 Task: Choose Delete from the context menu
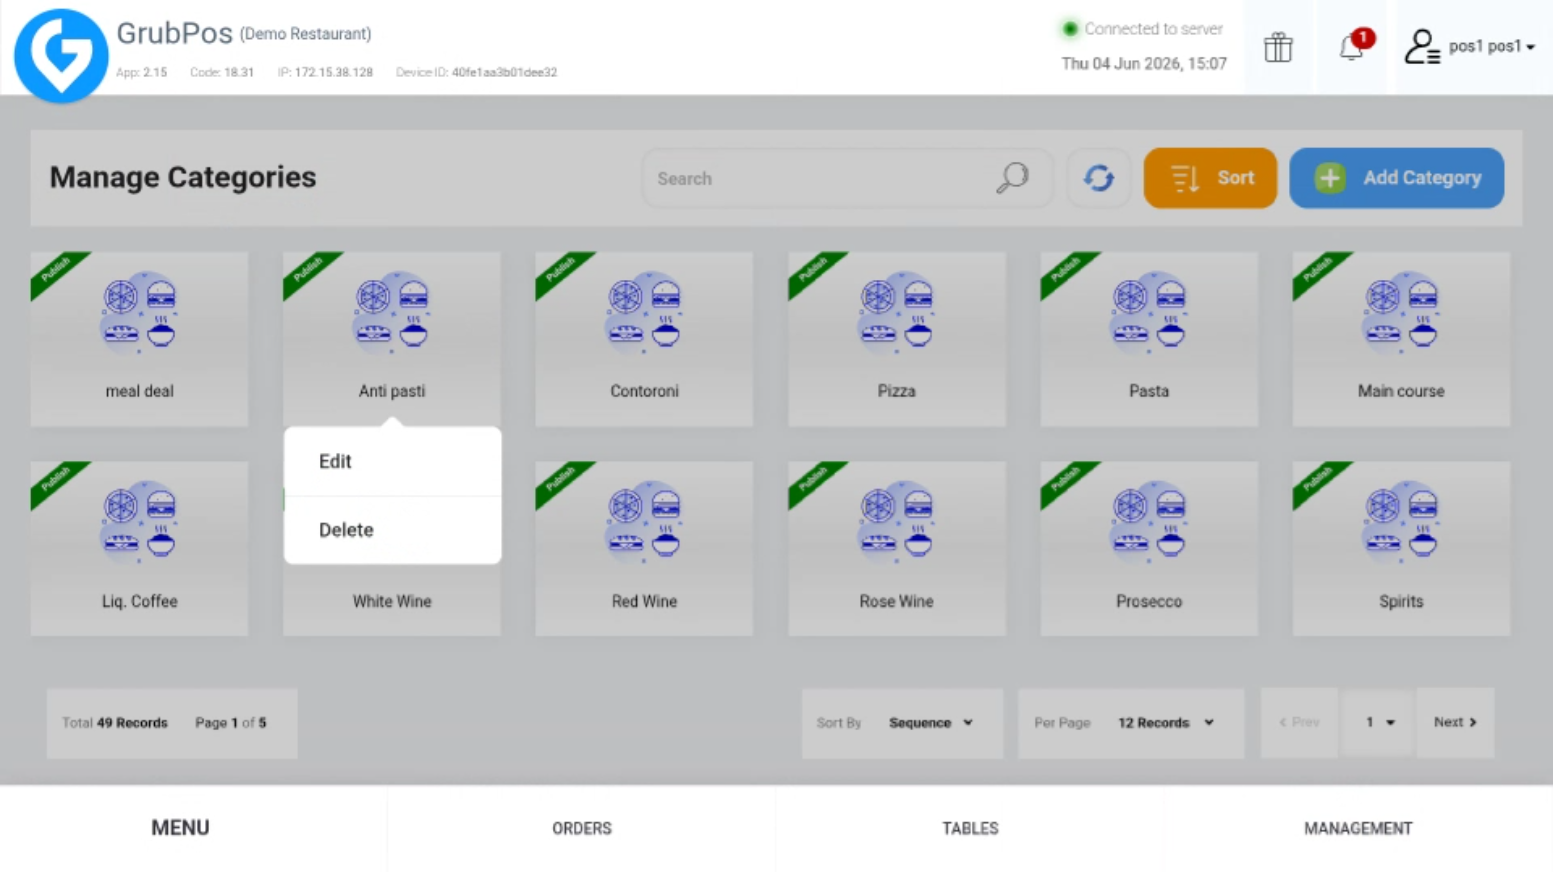(393, 530)
